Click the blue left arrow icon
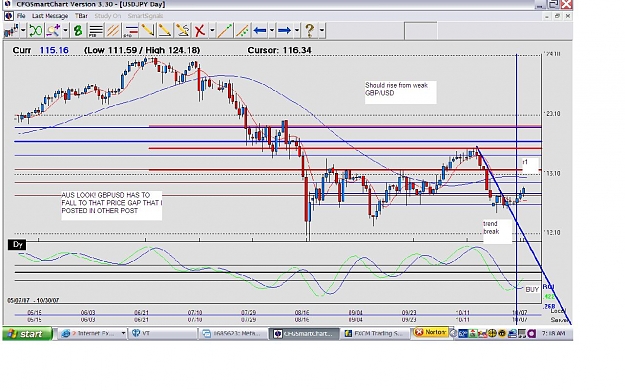This screenshot has height=391, width=625. click(x=260, y=30)
